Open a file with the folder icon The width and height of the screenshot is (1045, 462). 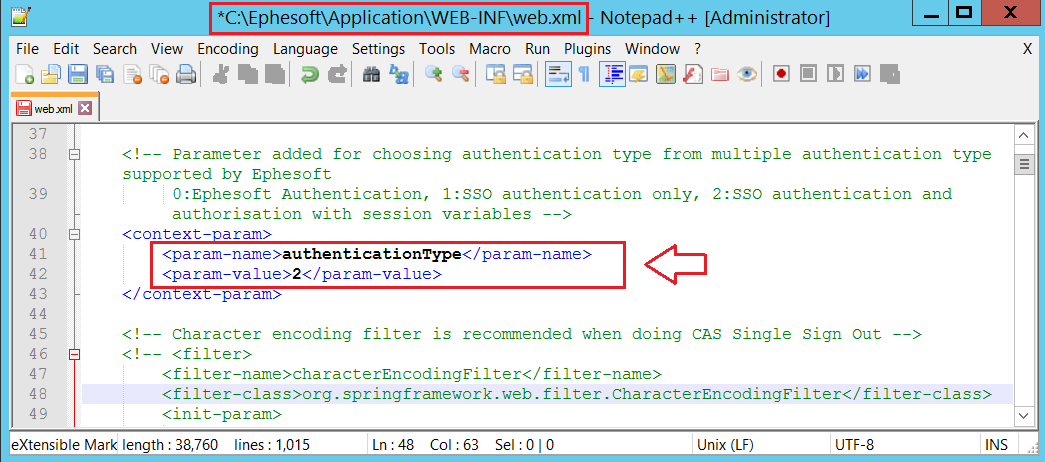tap(51, 73)
